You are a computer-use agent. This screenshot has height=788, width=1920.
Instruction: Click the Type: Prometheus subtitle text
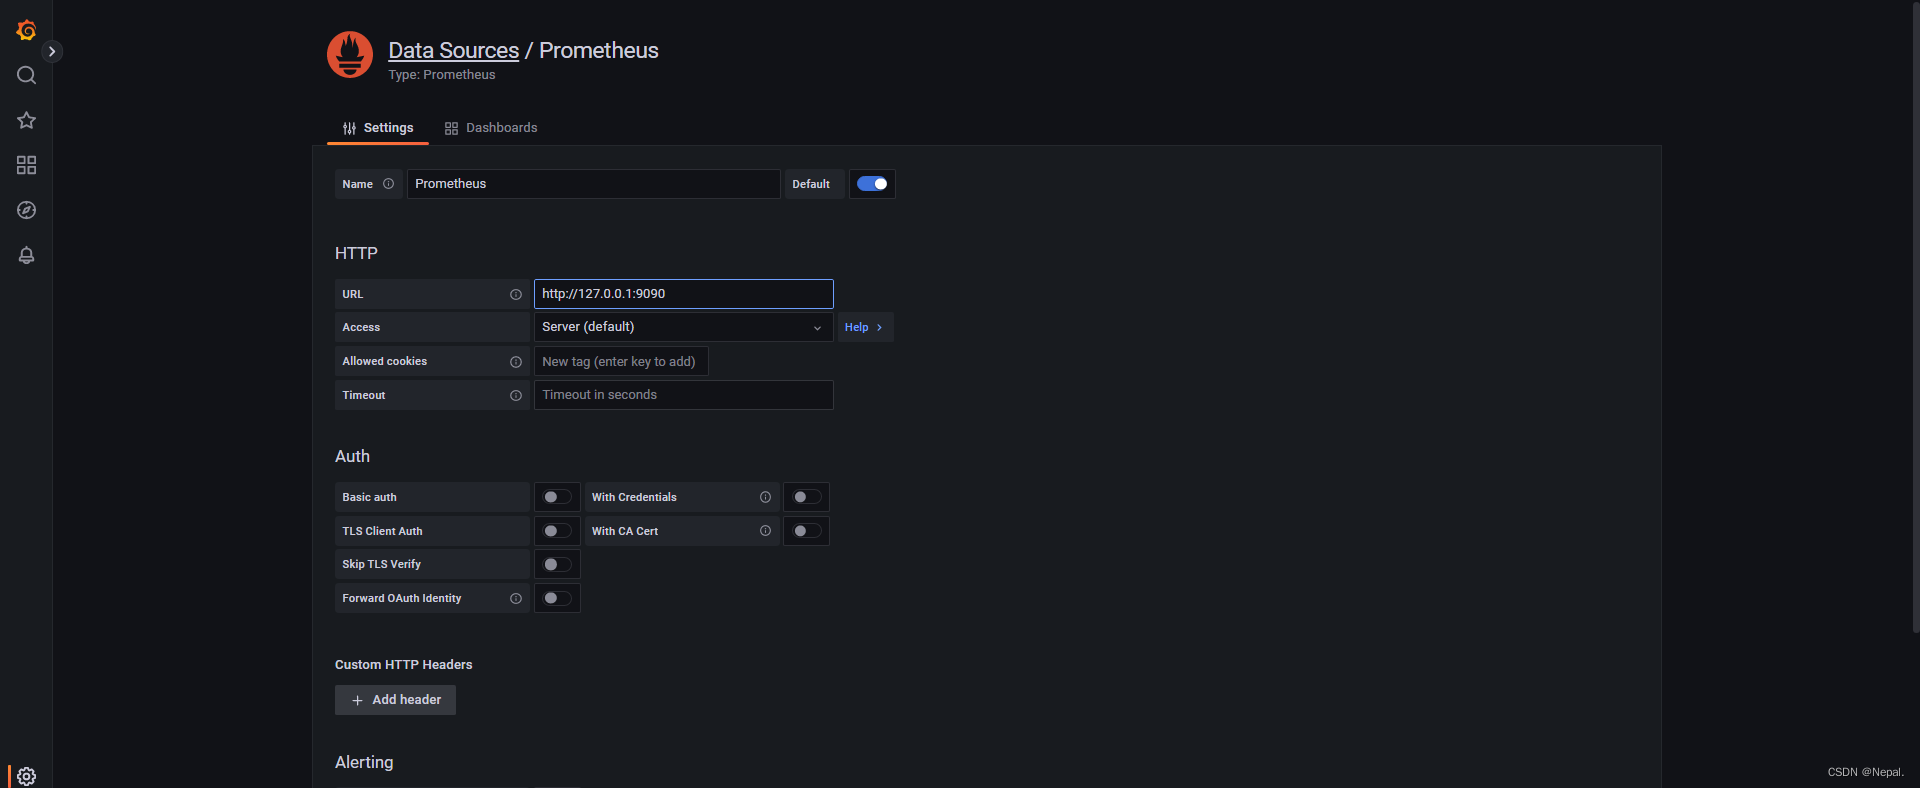(441, 75)
